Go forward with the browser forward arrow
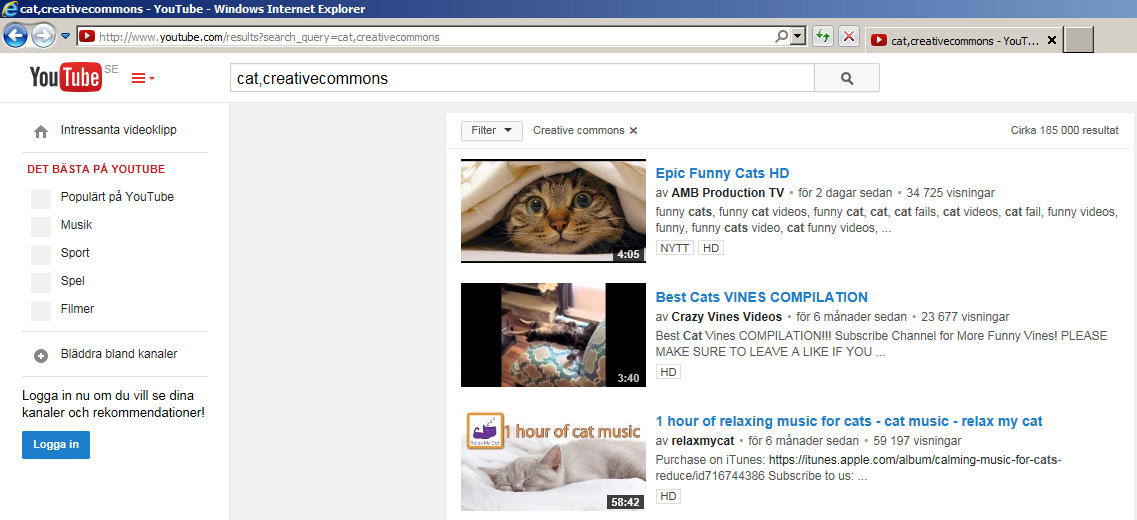The width and height of the screenshot is (1137, 520). (43, 36)
